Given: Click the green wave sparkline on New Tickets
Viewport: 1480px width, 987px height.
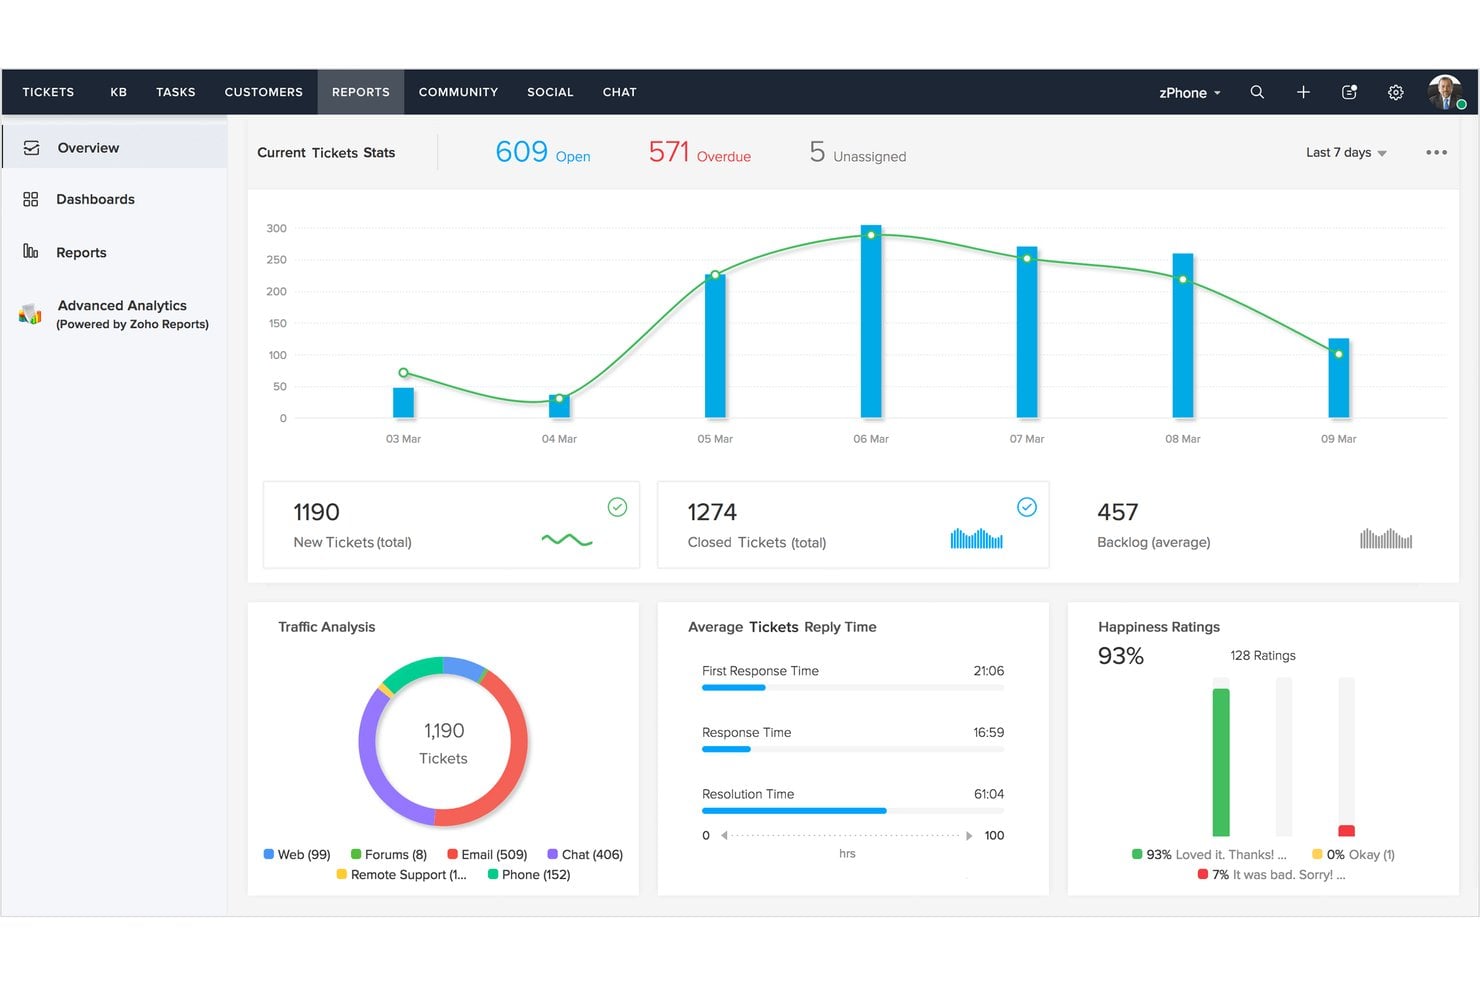Looking at the screenshot, I should pyautogui.click(x=567, y=540).
